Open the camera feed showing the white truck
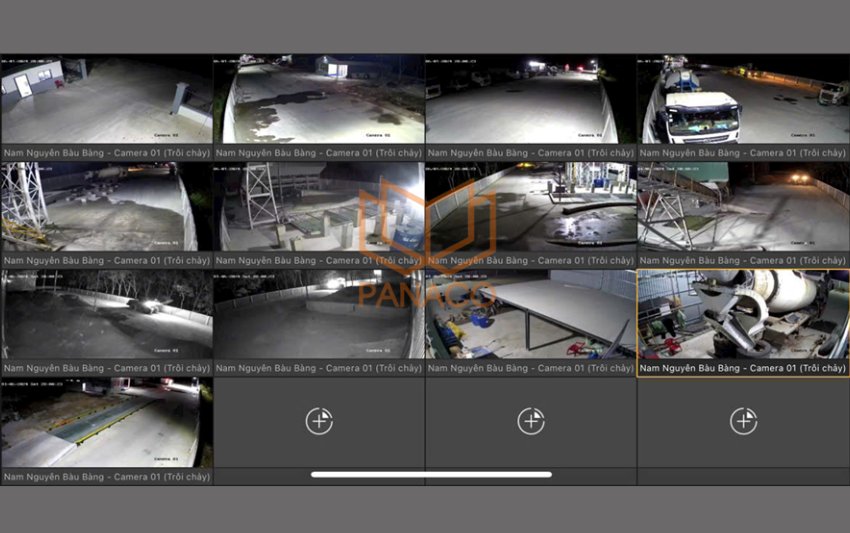Viewport: 850px width, 533px height. click(x=742, y=100)
